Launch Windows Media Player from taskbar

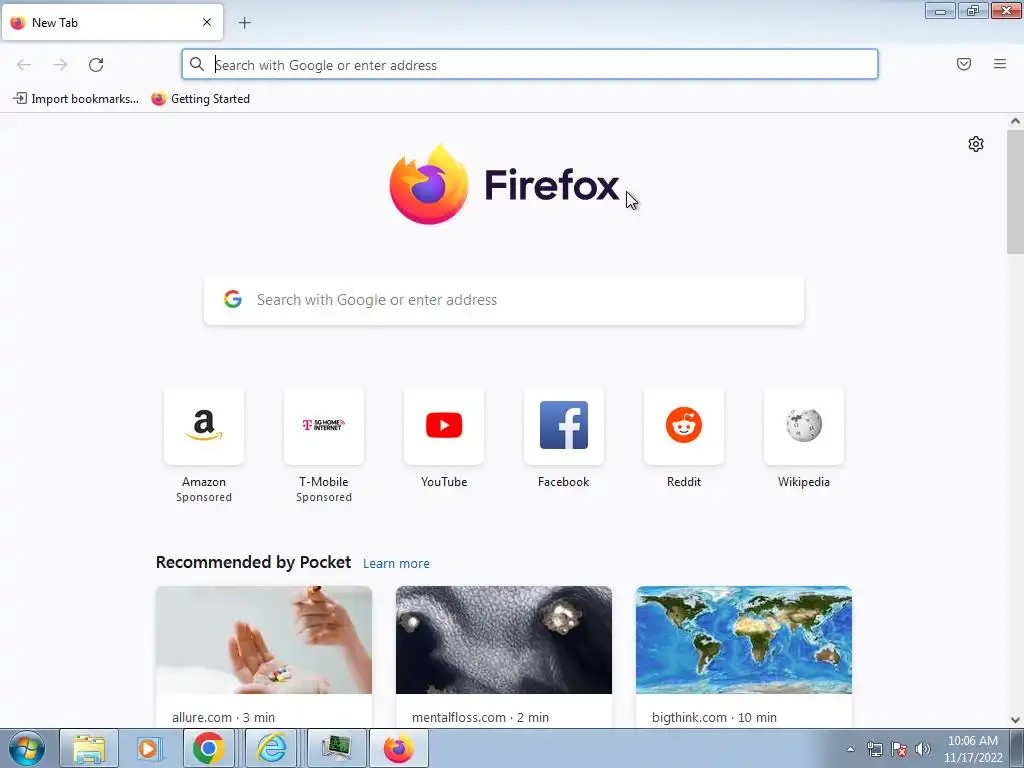tap(148, 748)
